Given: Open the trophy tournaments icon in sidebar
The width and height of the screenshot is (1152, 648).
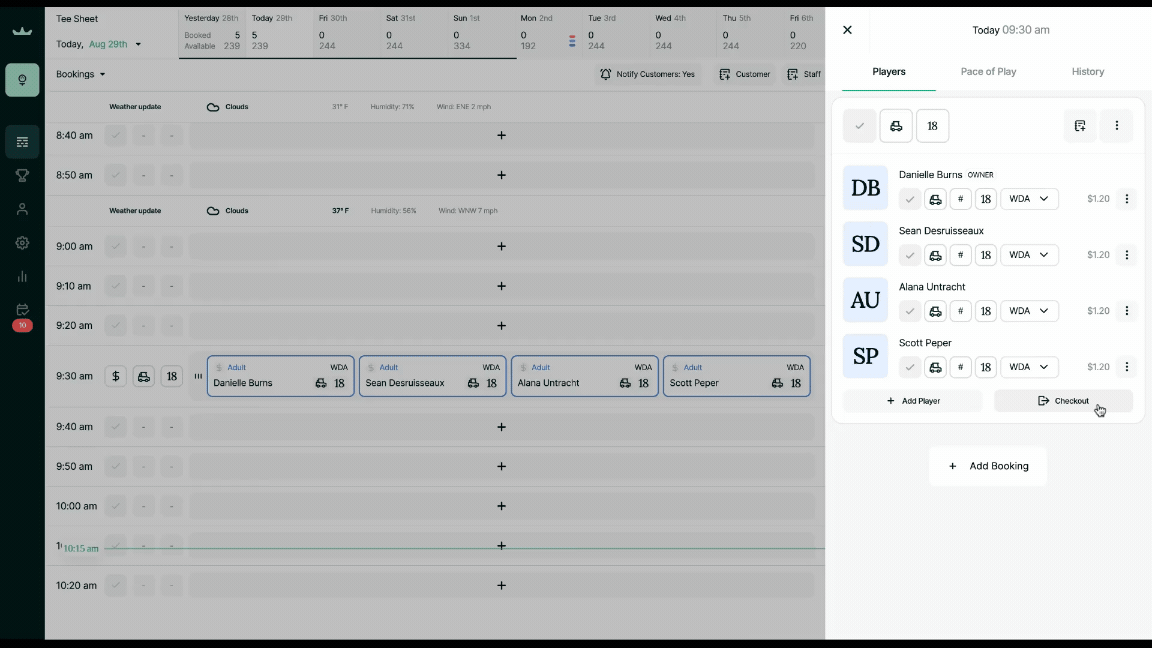Looking at the screenshot, I should click(x=22, y=176).
